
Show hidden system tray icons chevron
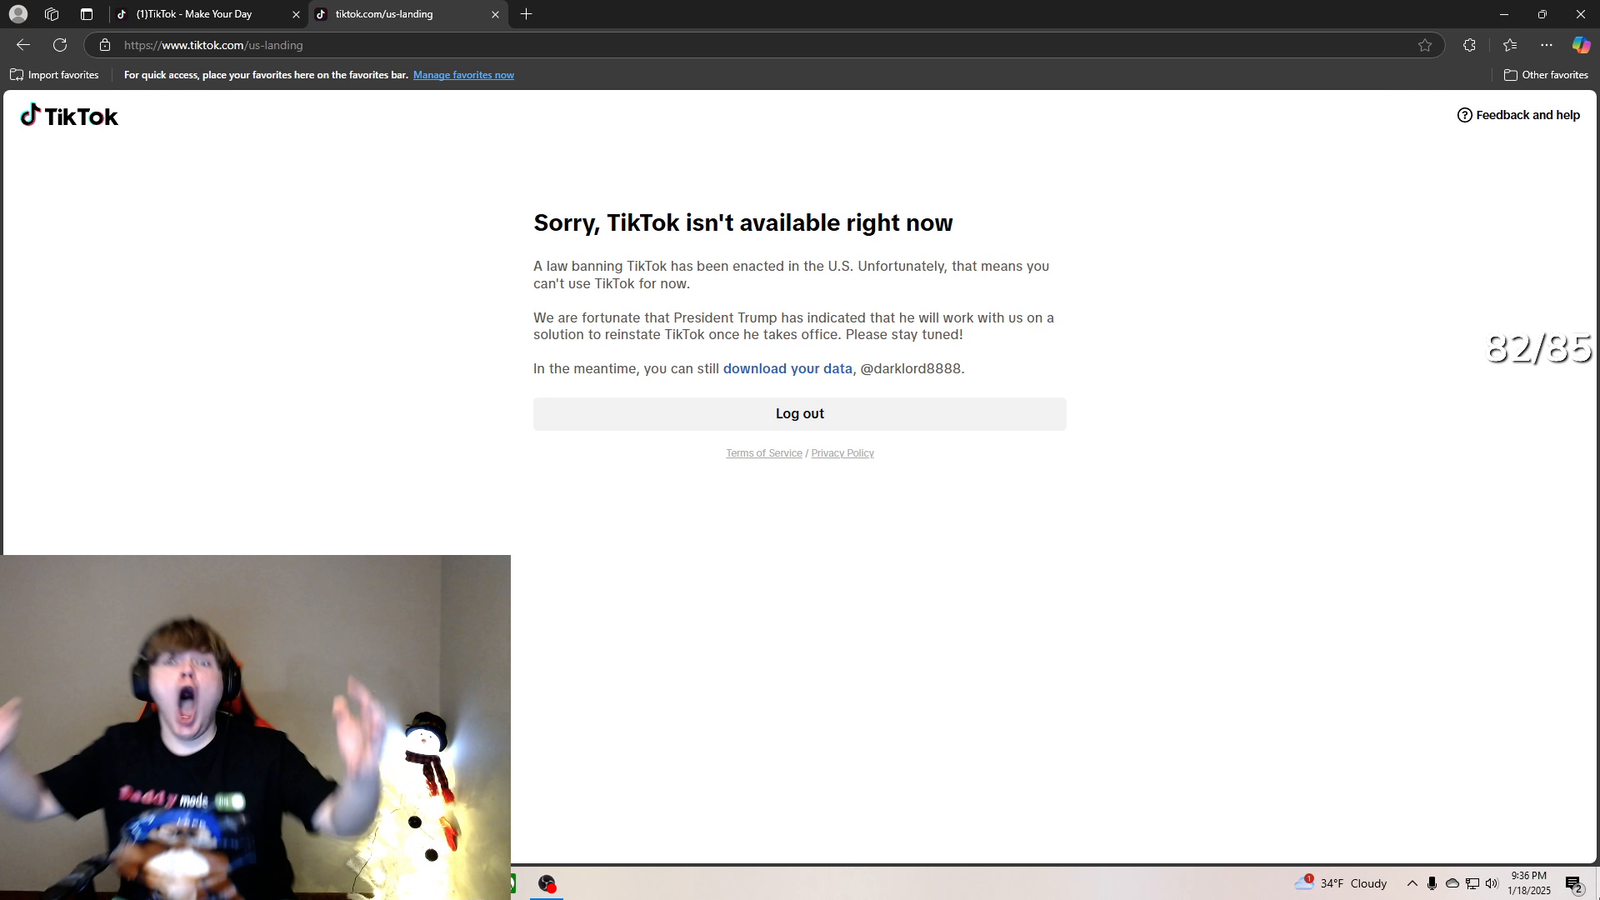click(x=1412, y=883)
